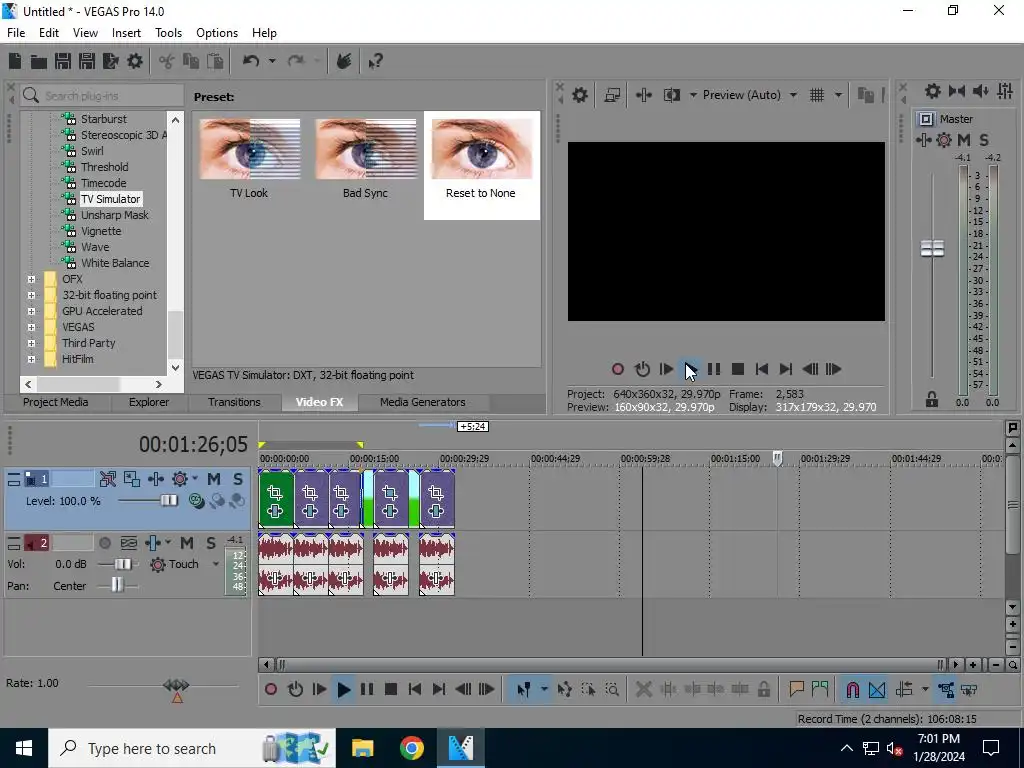This screenshot has width=1024, height=768.
Task: Select White Balance effect
Action: click(115, 263)
